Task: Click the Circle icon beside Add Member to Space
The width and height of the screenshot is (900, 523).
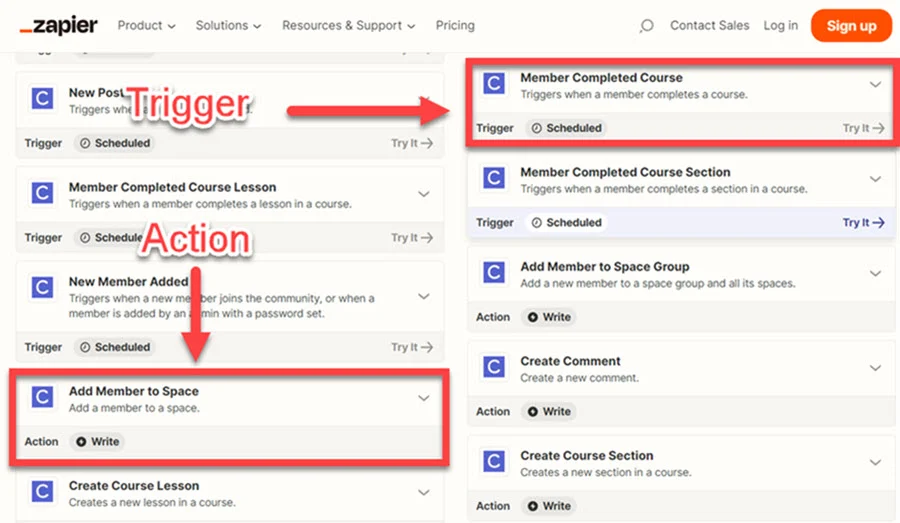Action: tap(42, 398)
